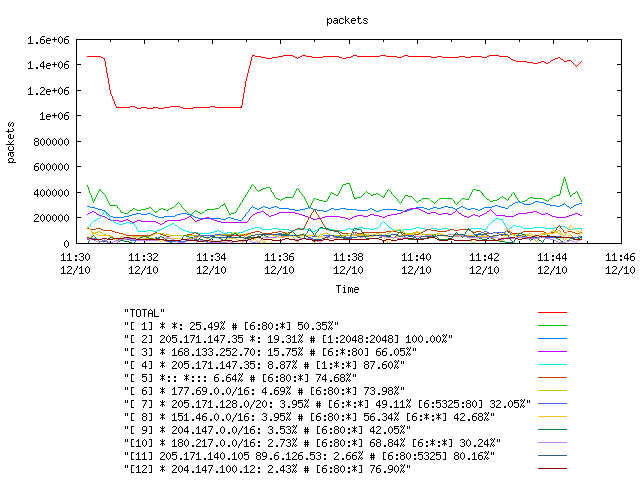The height and width of the screenshot is (480, 640).
Task: Click the 11:42 12/10 time label
Action: pyautogui.click(x=484, y=264)
